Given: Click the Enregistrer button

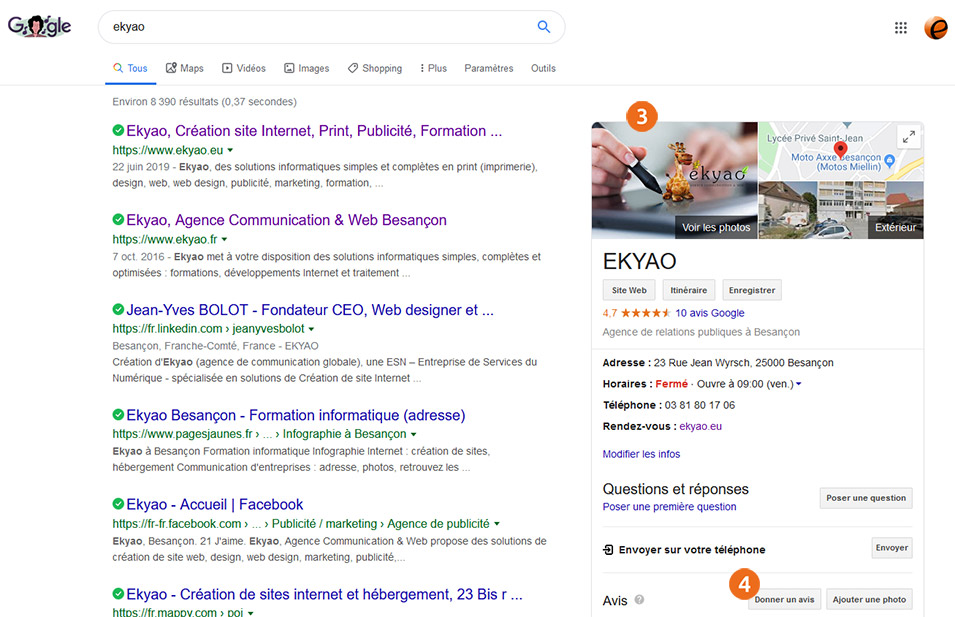Looking at the screenshot, I should 752,290.
